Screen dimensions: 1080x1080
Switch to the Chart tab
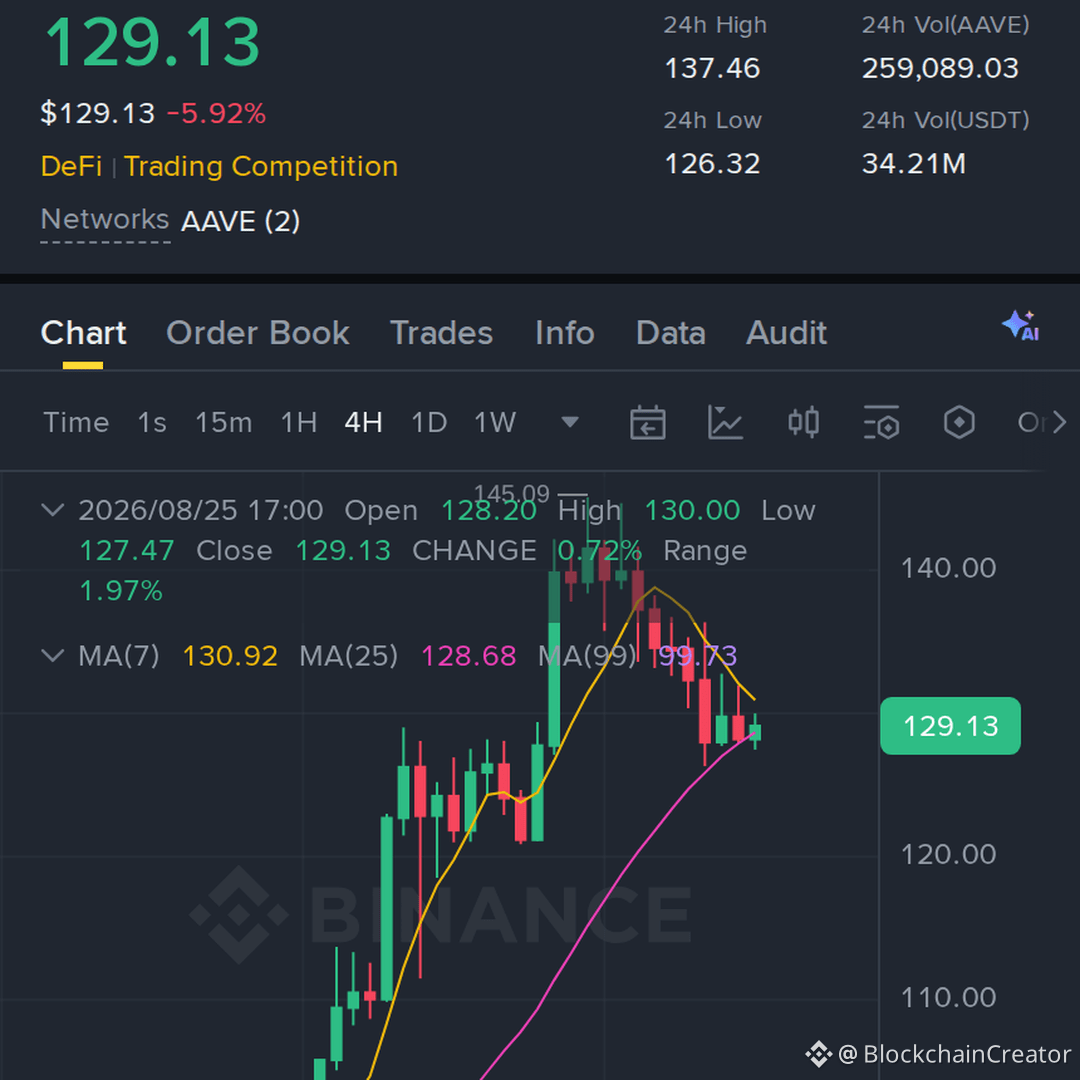[x=83, y=333]
